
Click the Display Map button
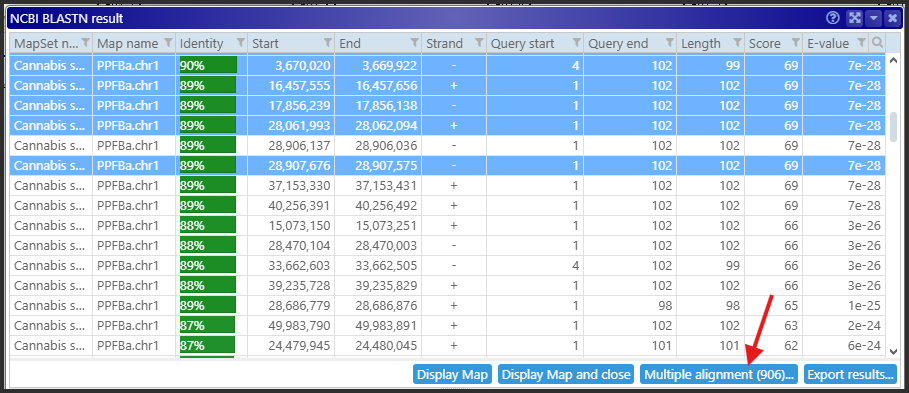click(x=453, y=374)
